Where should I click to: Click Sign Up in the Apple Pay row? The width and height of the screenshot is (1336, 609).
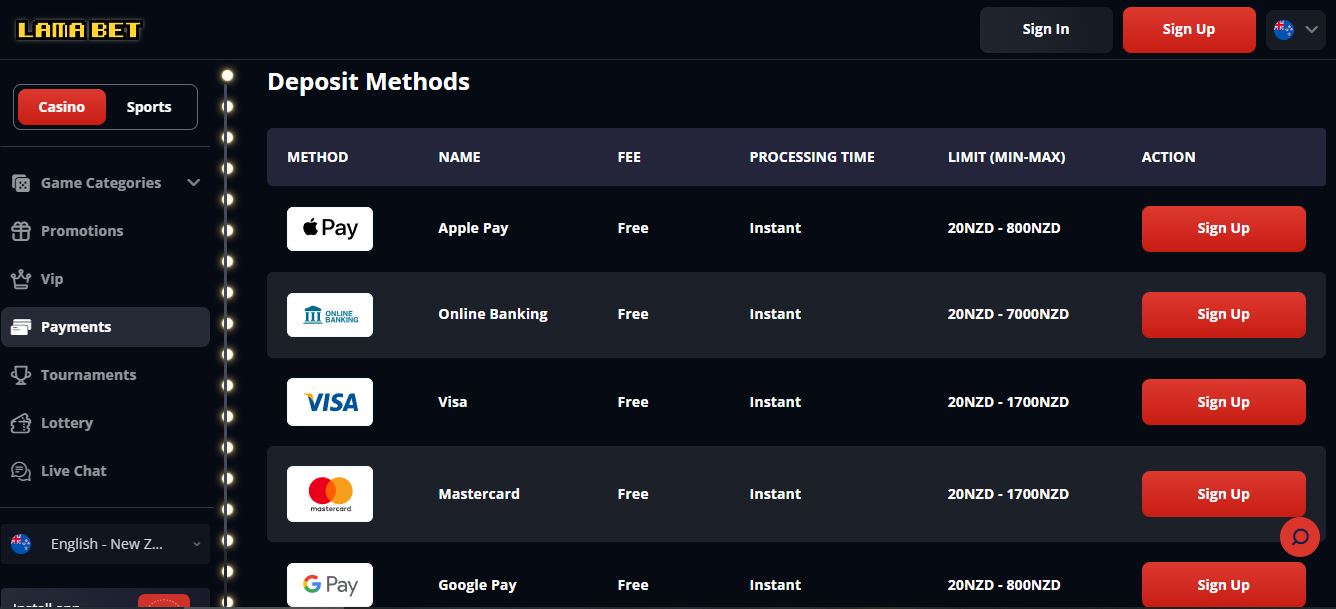click(1224, 229)
